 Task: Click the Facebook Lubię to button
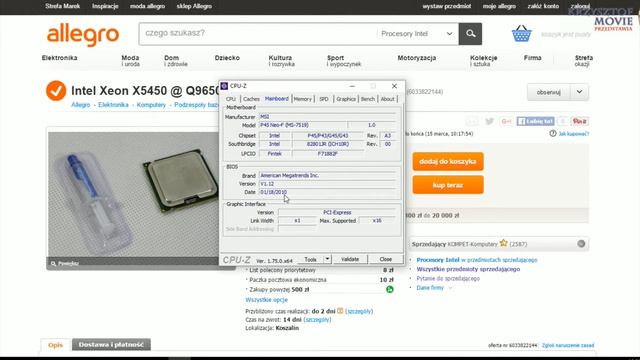[535, 121]
